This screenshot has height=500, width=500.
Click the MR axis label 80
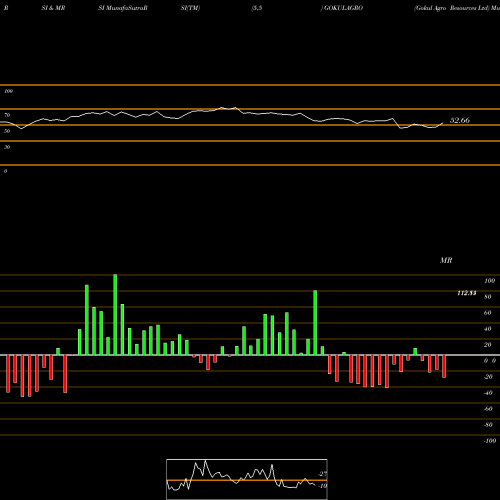(x=488, y=297)
